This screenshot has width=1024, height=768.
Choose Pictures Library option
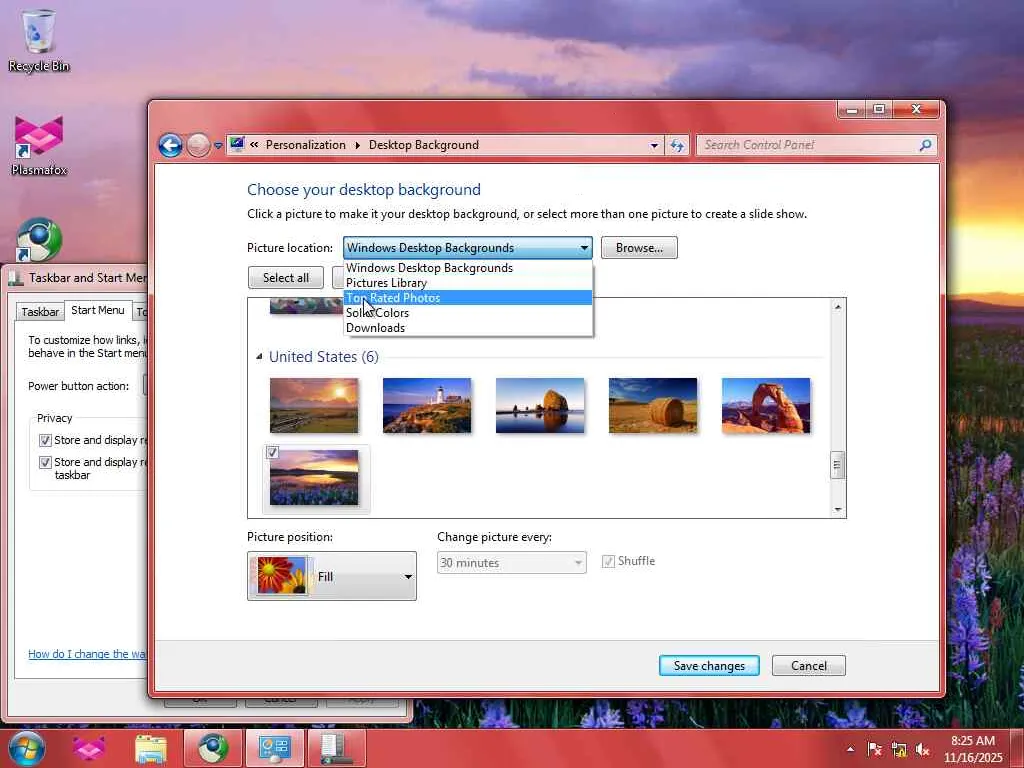468,283
